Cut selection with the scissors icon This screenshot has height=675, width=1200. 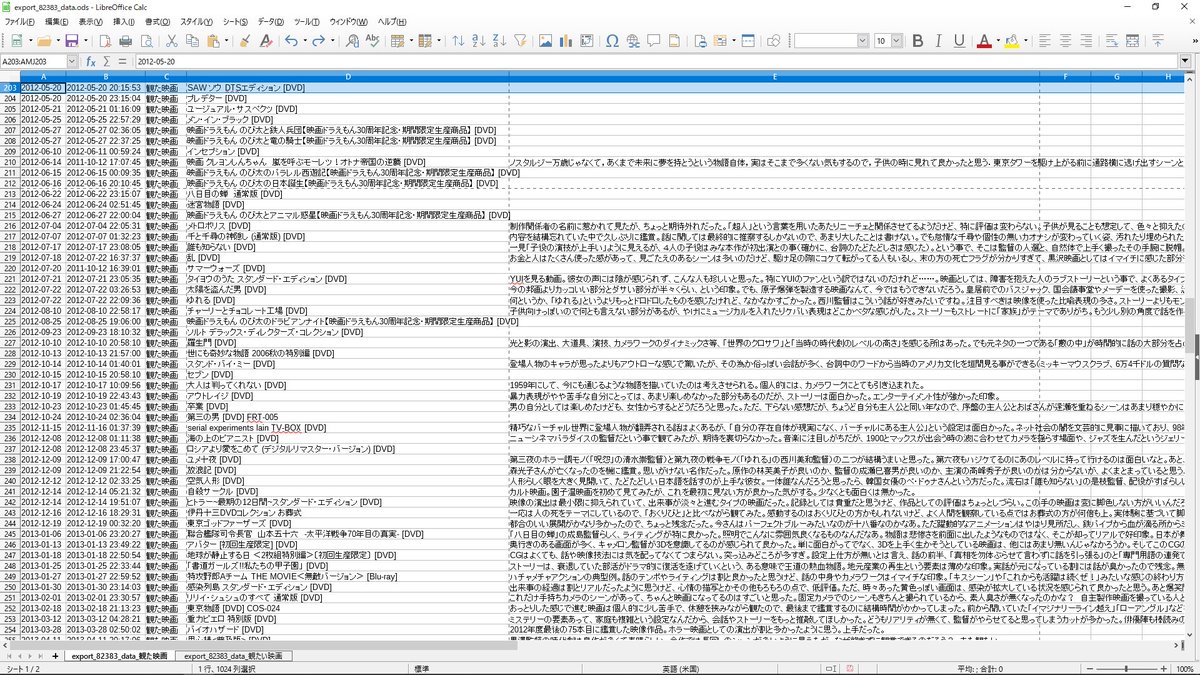pos(172,41)
